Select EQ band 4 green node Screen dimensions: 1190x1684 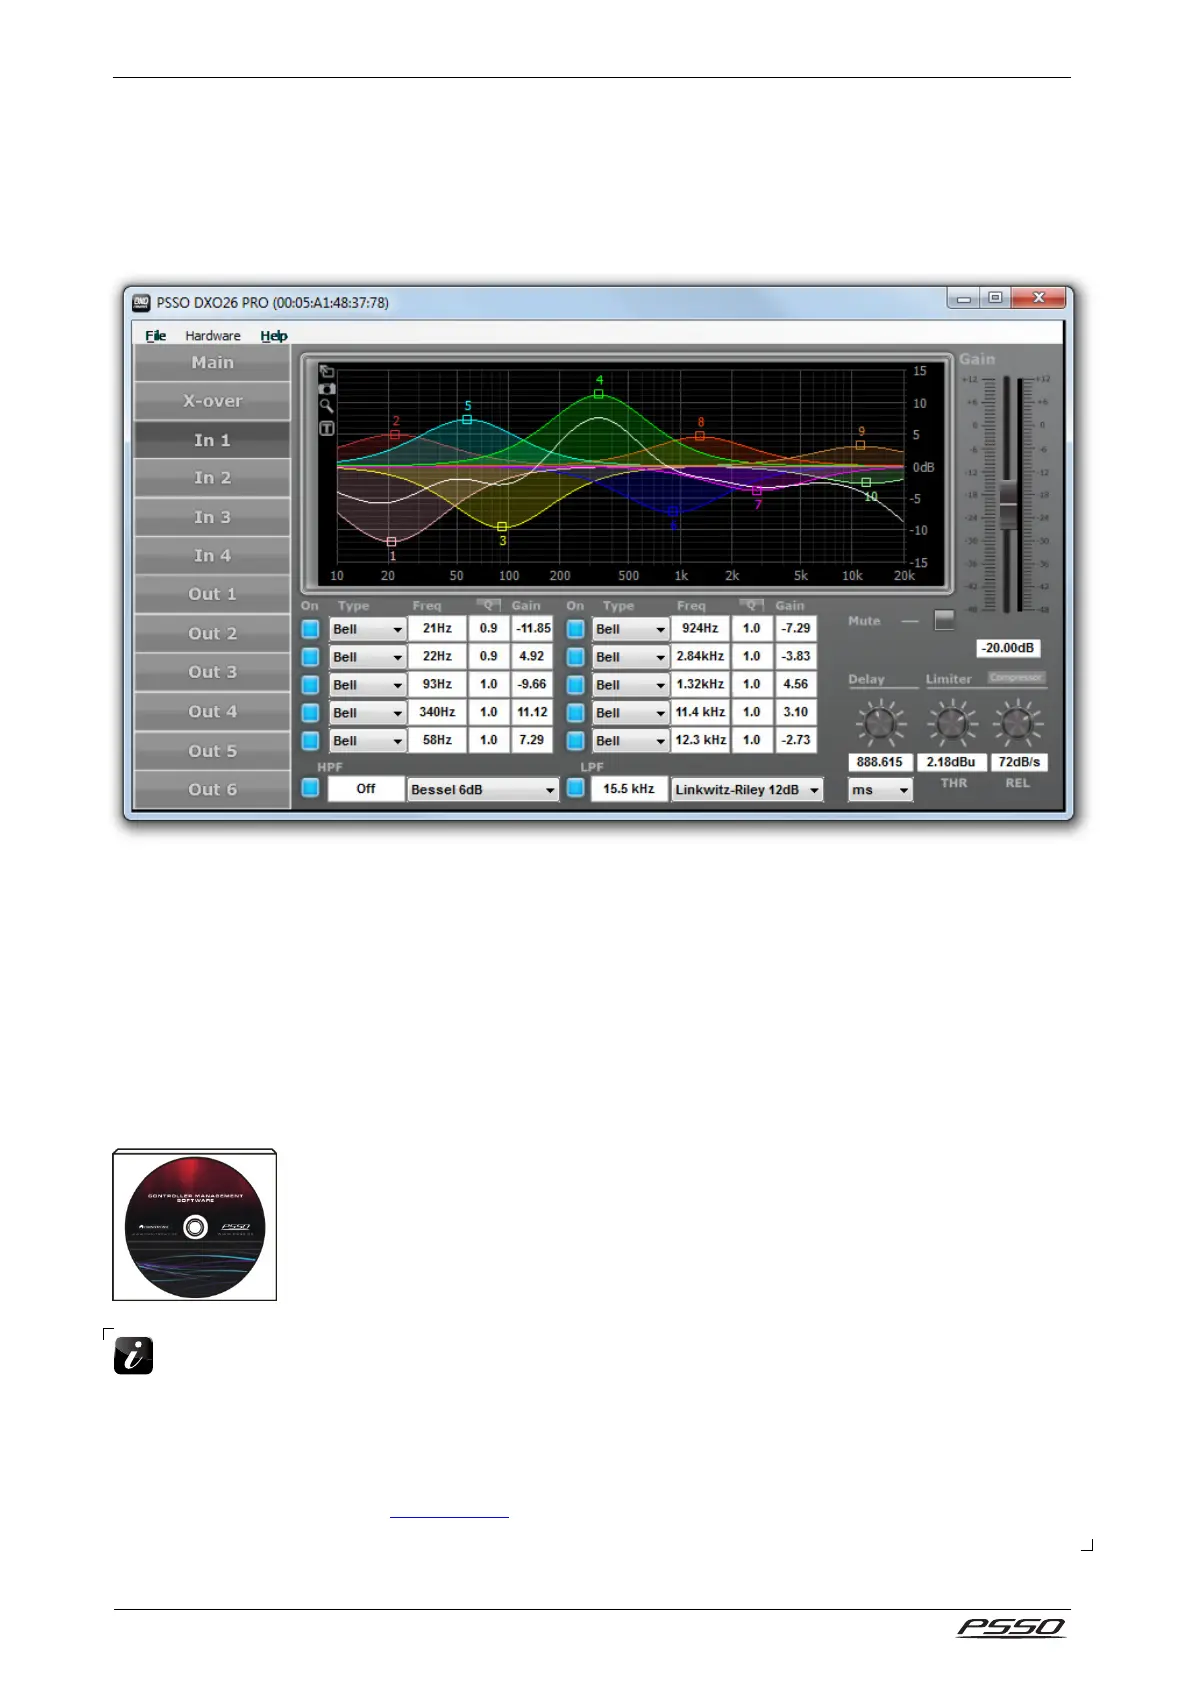599,394
